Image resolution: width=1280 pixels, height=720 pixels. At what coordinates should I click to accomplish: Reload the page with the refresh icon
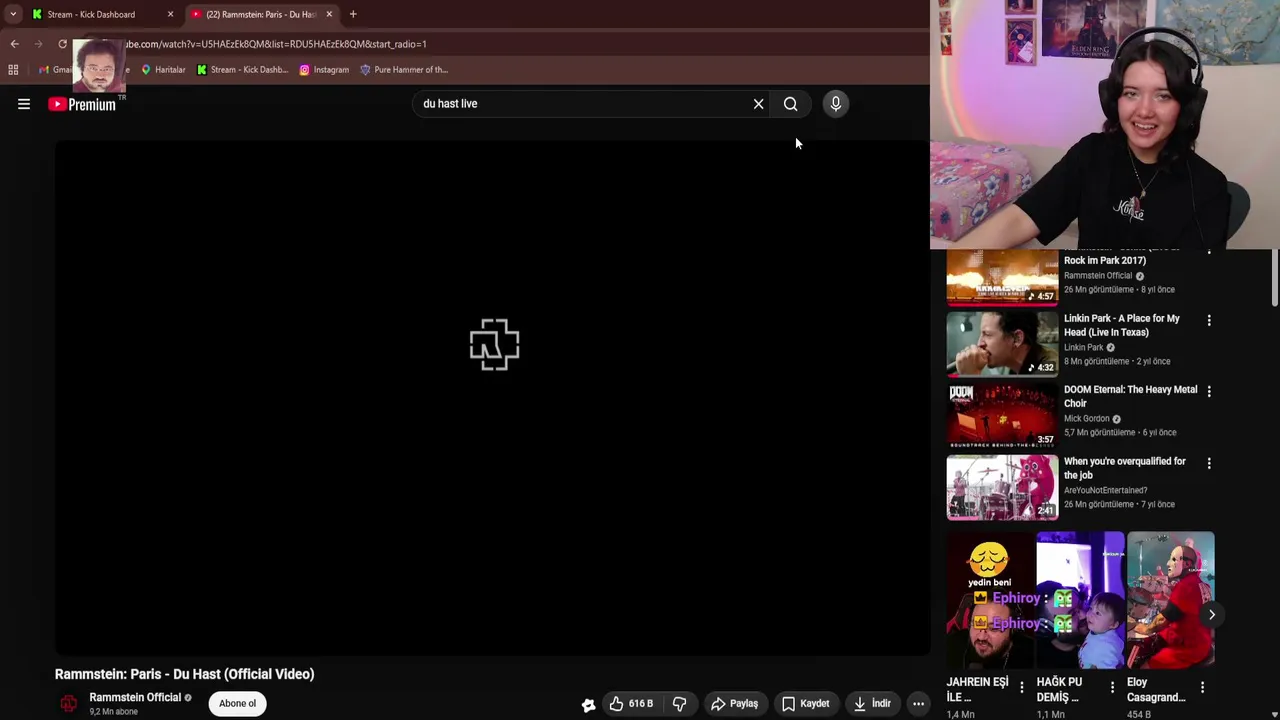click(x=62, y=44)
